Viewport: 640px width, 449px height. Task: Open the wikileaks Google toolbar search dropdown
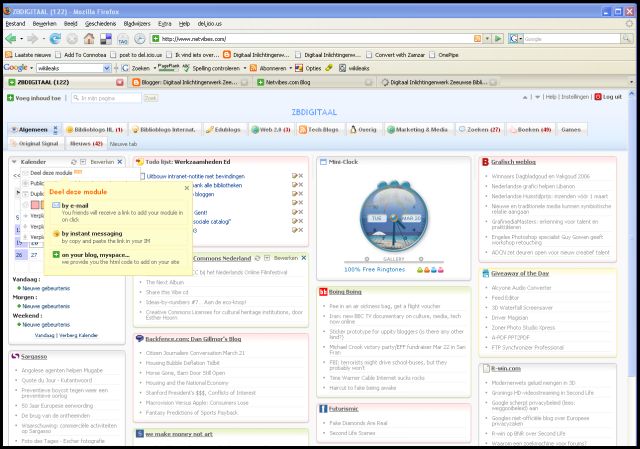tap(107, 68)
